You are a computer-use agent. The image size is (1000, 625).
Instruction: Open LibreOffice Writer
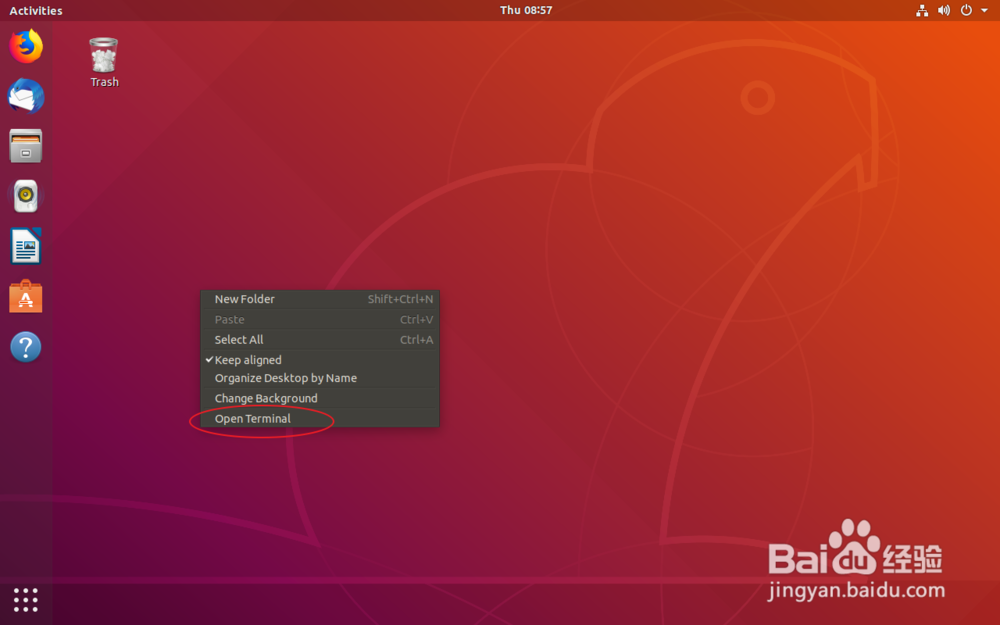(x=25, y=245)
